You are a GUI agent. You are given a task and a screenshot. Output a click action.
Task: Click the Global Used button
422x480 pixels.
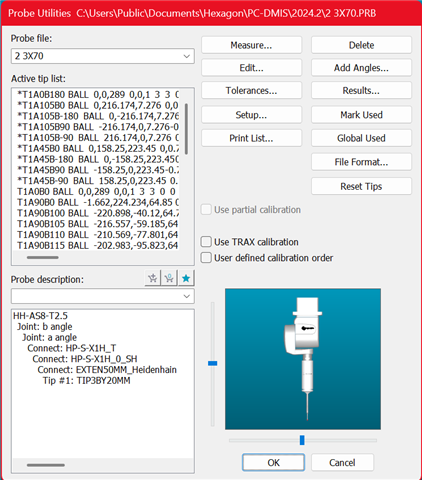click(361, 138)
